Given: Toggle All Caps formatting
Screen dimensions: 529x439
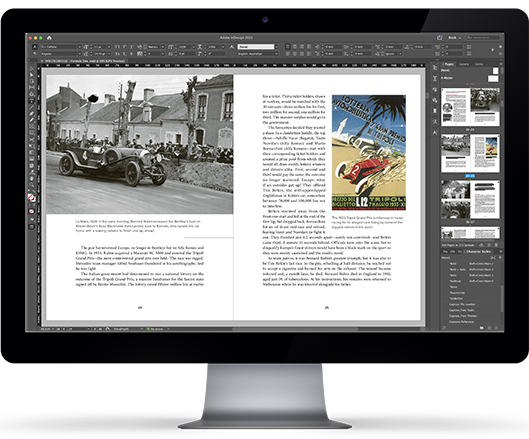Looking at the screenshot, I should [117, 47].
